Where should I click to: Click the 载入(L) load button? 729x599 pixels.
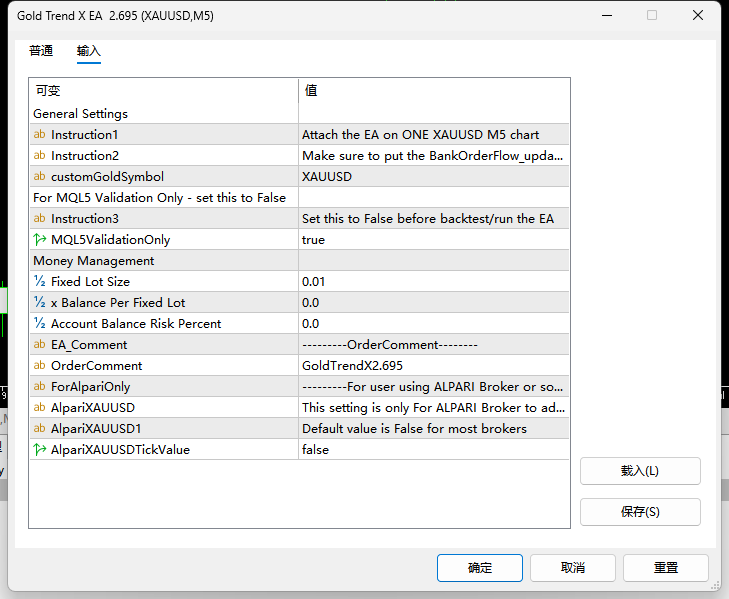640,471
